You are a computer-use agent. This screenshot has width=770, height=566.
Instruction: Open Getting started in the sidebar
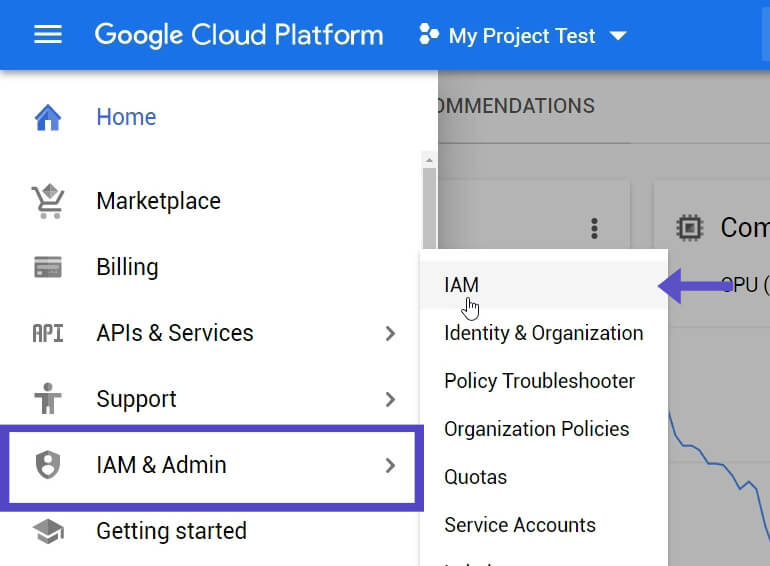tap(171, 531)
